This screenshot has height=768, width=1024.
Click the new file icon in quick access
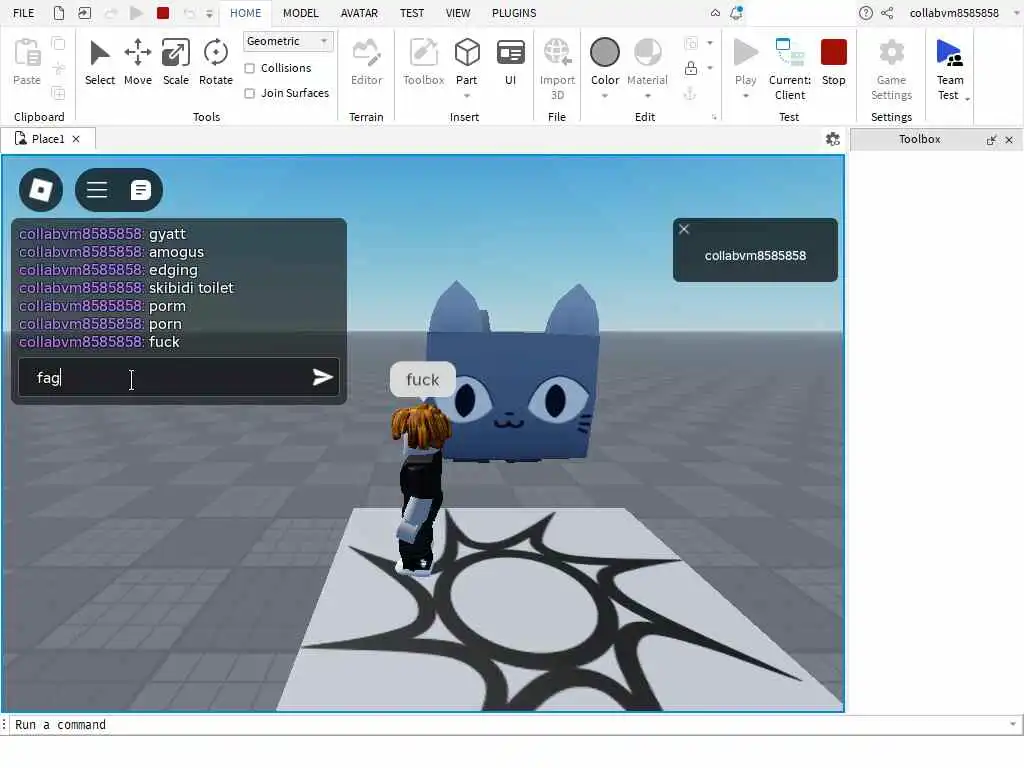[59, 13]
